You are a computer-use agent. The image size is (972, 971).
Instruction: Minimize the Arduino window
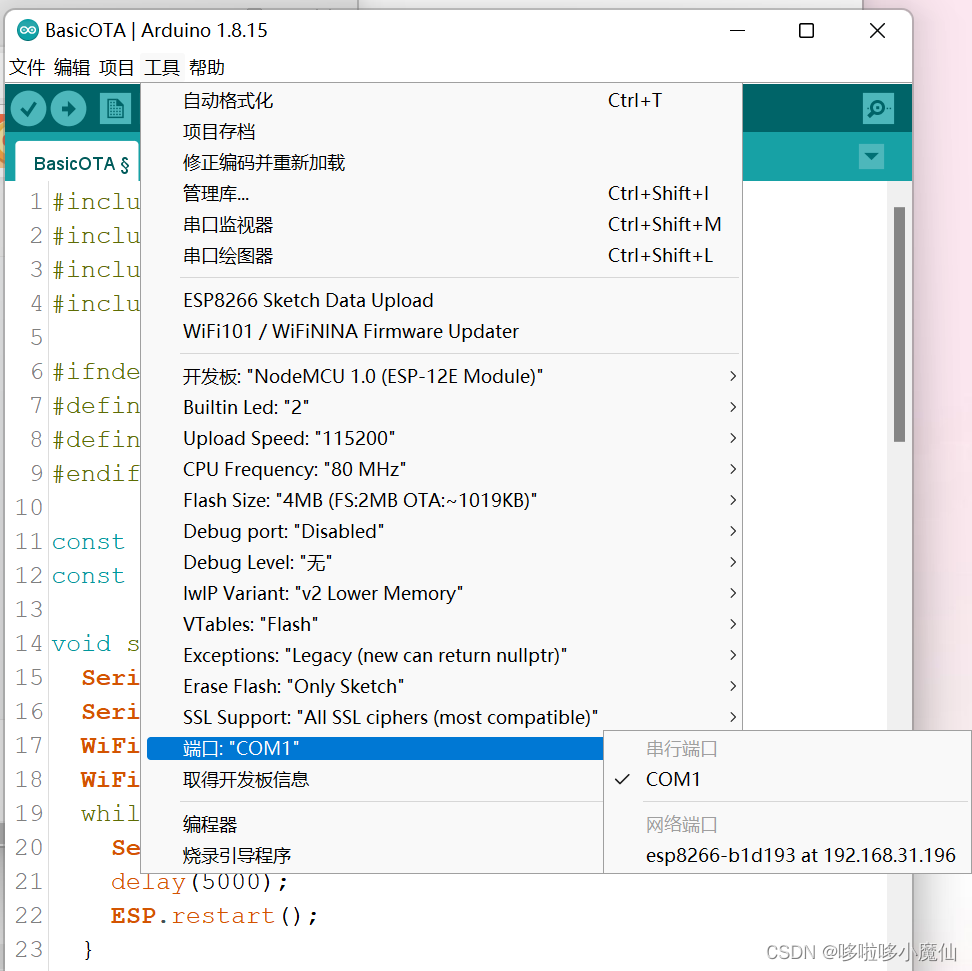pyautogui.click(x=737, y=30)
